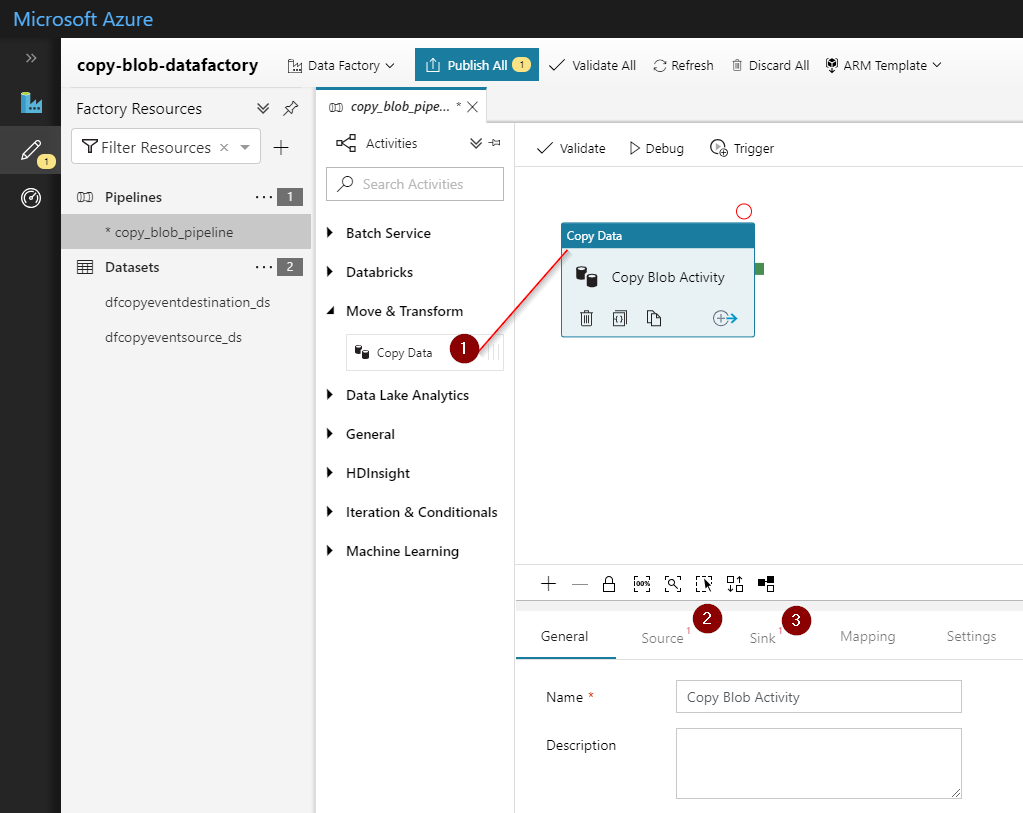Close the copy_blob_pipeline tab
The width and height of the screenshot is (1023, 813).
coord(473,107)
